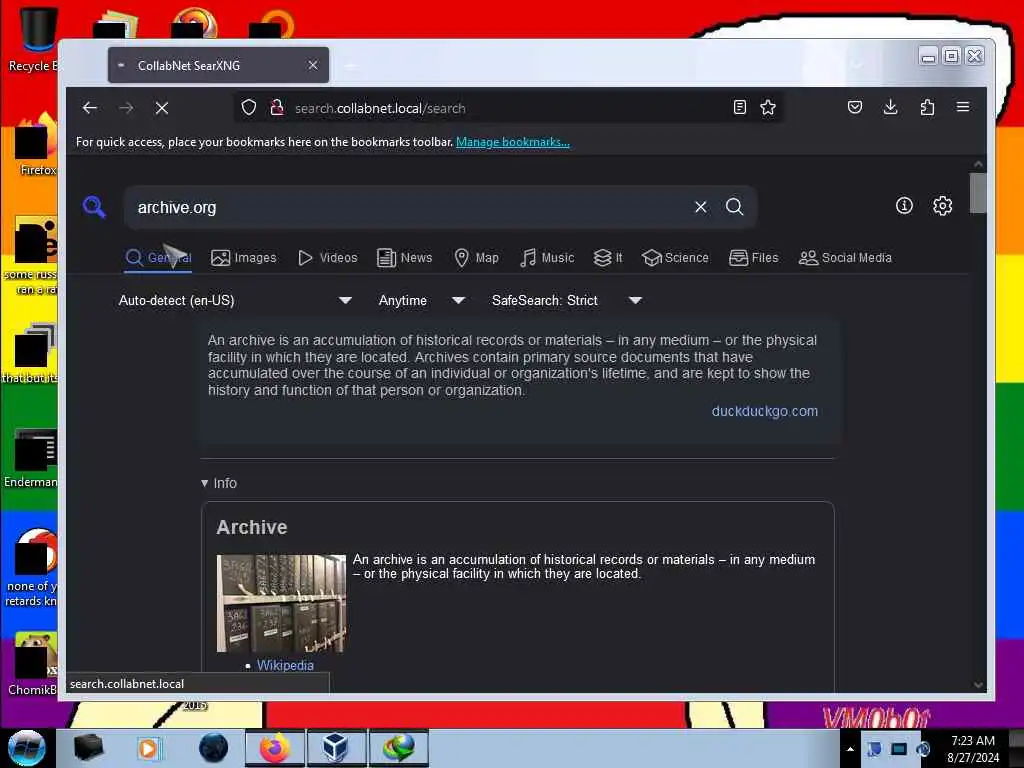Open a new tab with plus button
1024x768 pixels.
(351, 65)
